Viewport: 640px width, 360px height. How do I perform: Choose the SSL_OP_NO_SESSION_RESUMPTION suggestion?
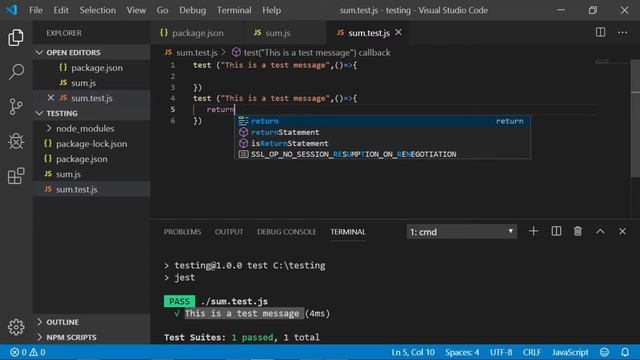pos(382,154)
